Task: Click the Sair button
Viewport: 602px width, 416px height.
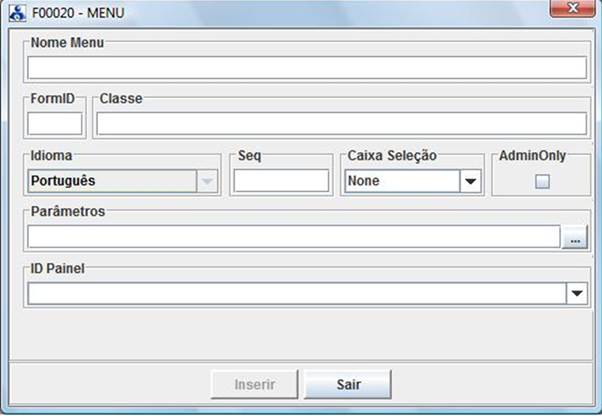Action: [347, 384]
